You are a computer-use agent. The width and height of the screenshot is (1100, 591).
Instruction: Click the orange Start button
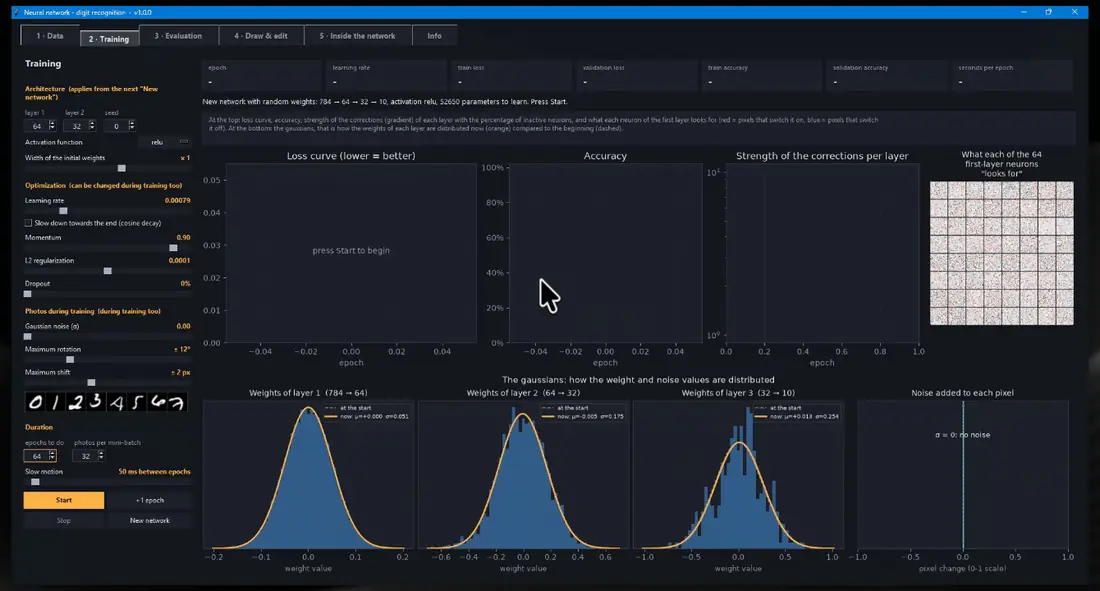(x=64, y=500)
